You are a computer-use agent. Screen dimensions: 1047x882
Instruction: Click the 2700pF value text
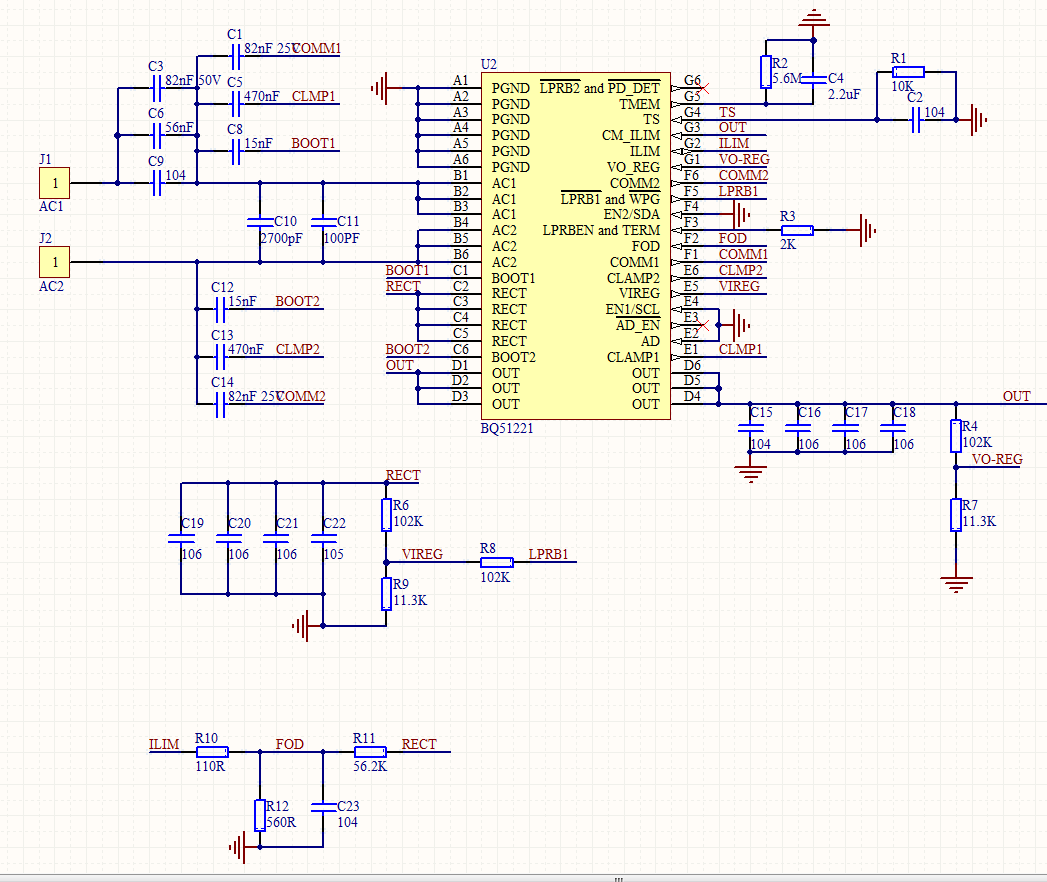pyautogui.click(x=281, y=238)
